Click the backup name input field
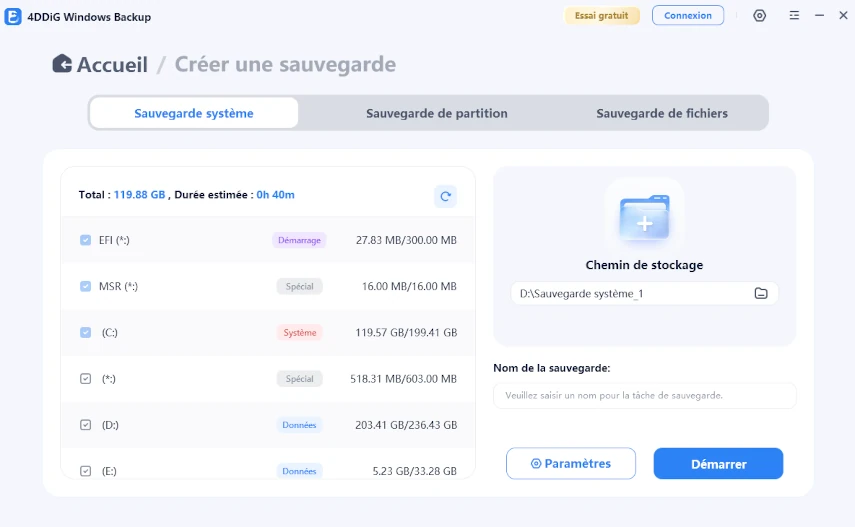Image resolution: width=855 pixels, height=527 pixels. [x=645, y=396]
